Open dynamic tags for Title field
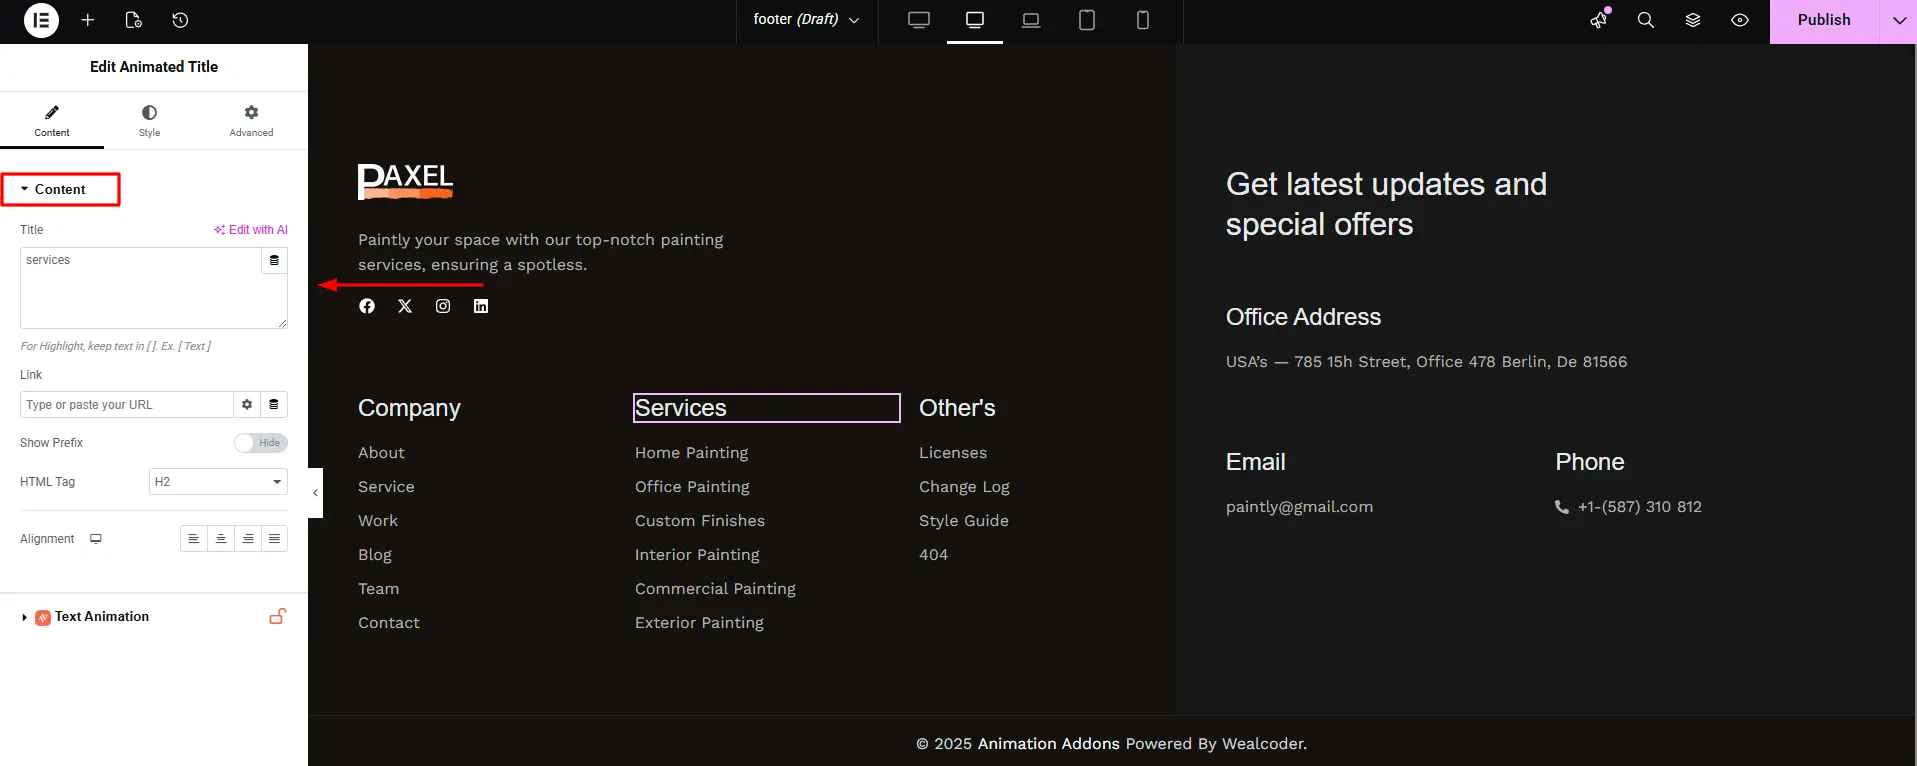1917x766 pixels. pyautogui.click(x=274, y=260)
